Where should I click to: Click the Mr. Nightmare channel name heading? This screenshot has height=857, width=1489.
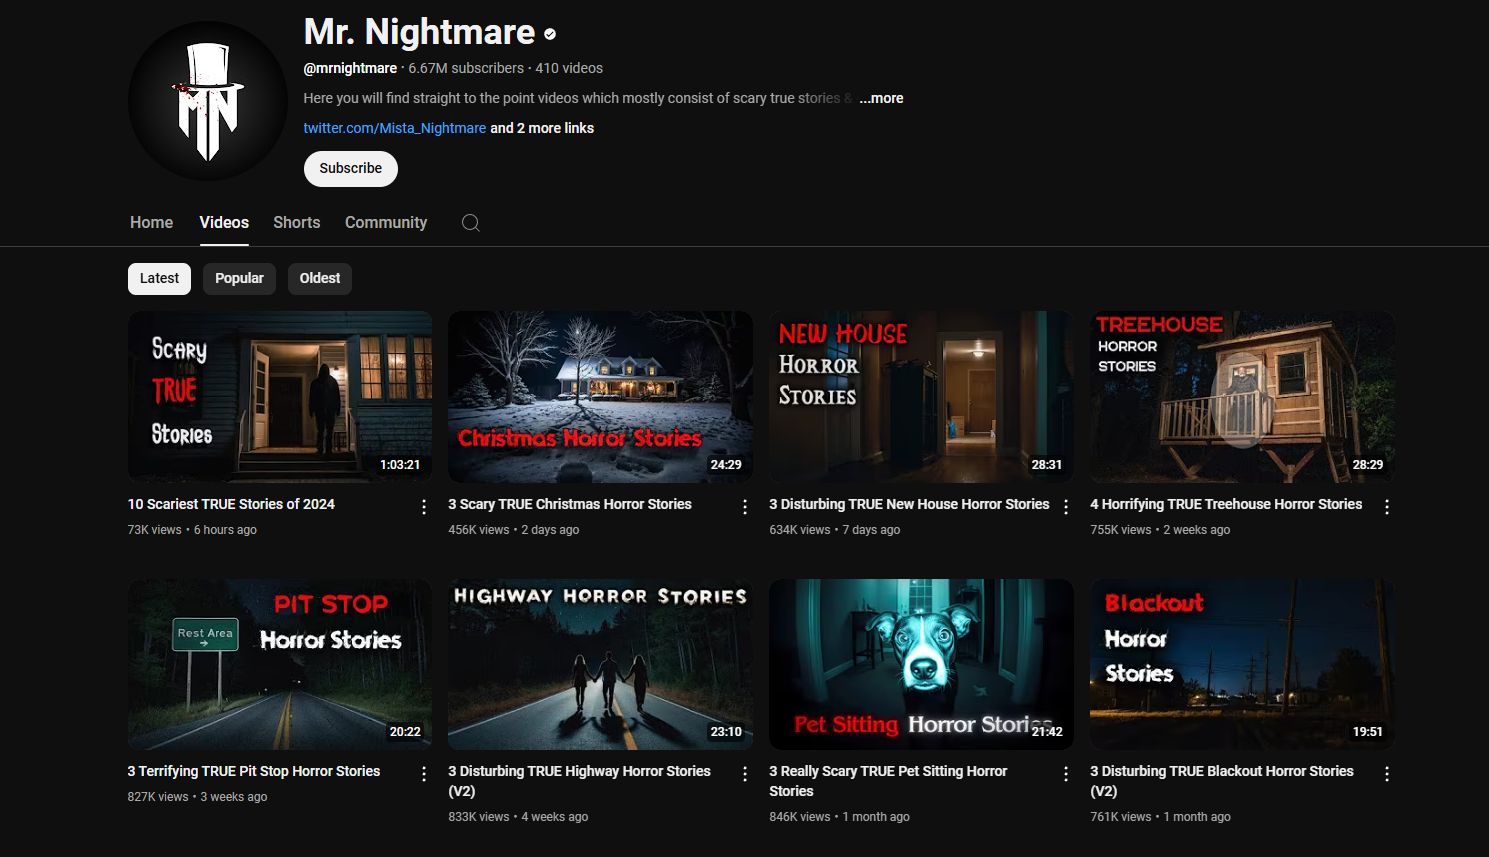click(419, 32)
